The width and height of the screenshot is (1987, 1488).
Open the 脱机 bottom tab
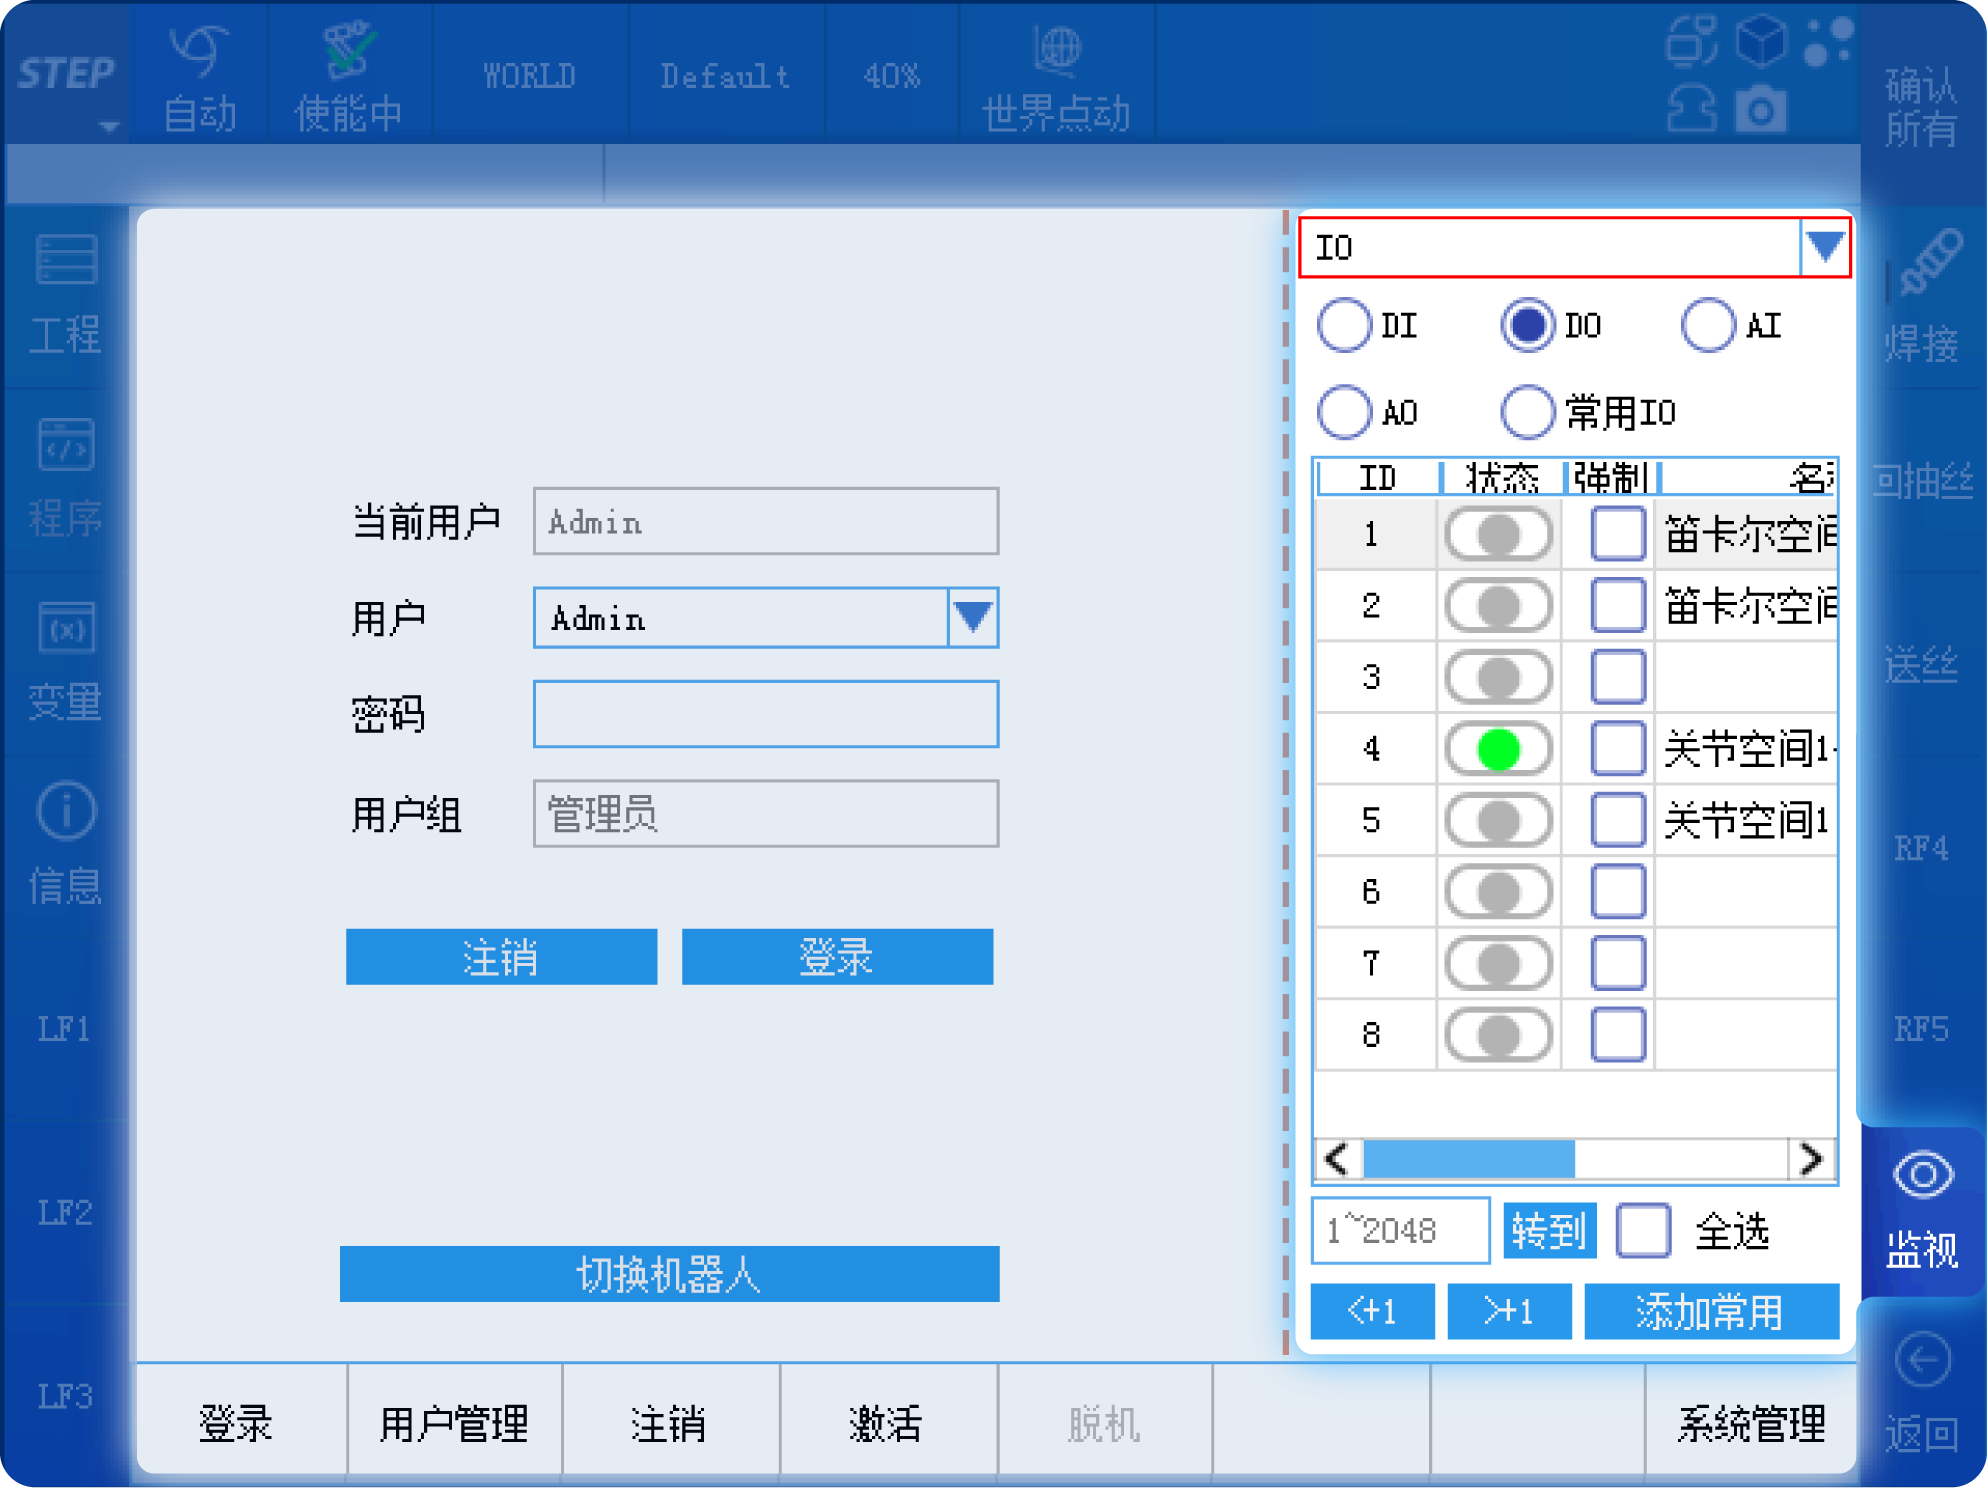pos(1104,1422)
